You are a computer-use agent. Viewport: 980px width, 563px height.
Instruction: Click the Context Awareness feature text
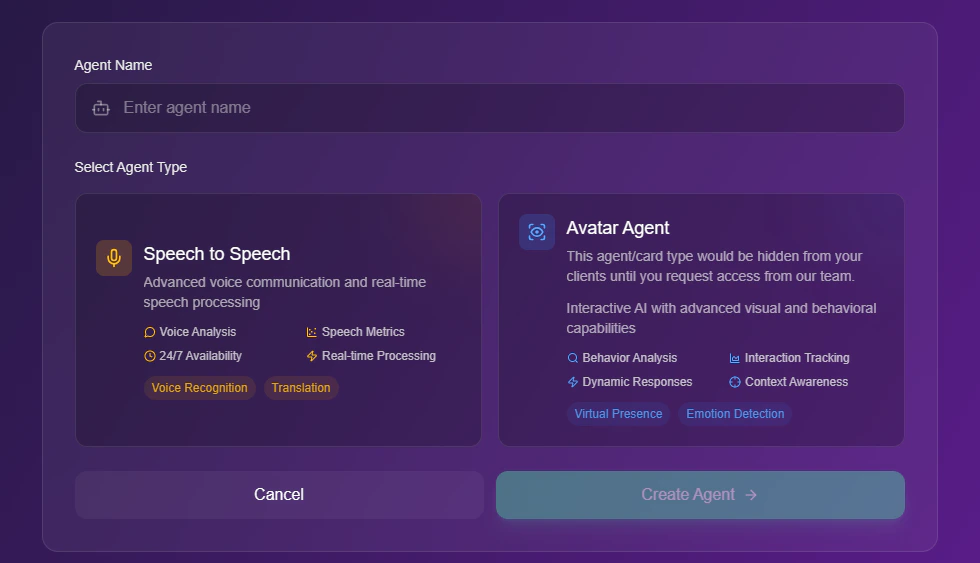(796, 382)
